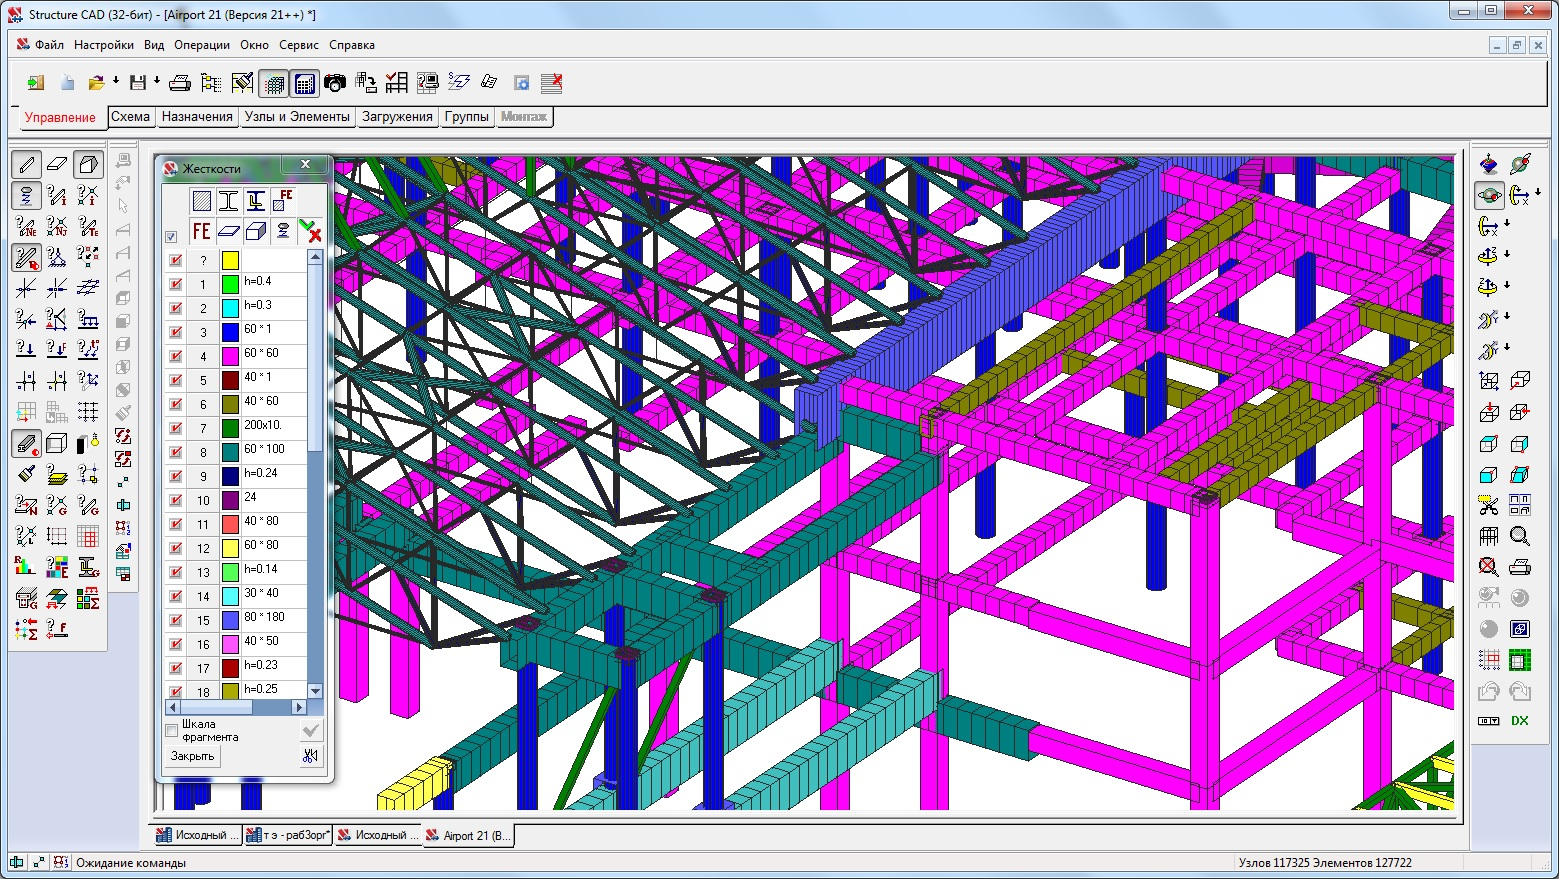Select the I-beam profile icon in Жесткости panel
This screenshot has height=879, width=1559.
point(228,201)
